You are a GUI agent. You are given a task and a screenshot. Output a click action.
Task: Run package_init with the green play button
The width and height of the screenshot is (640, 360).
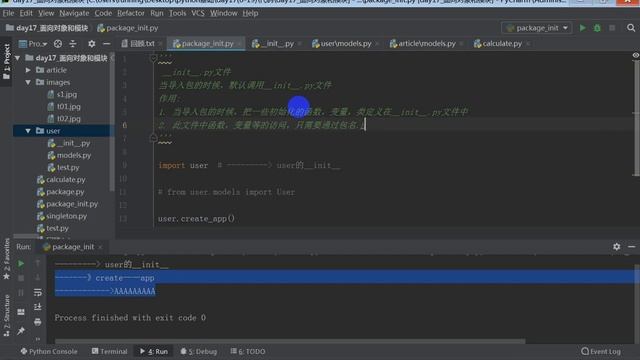[x=582, y=28]
